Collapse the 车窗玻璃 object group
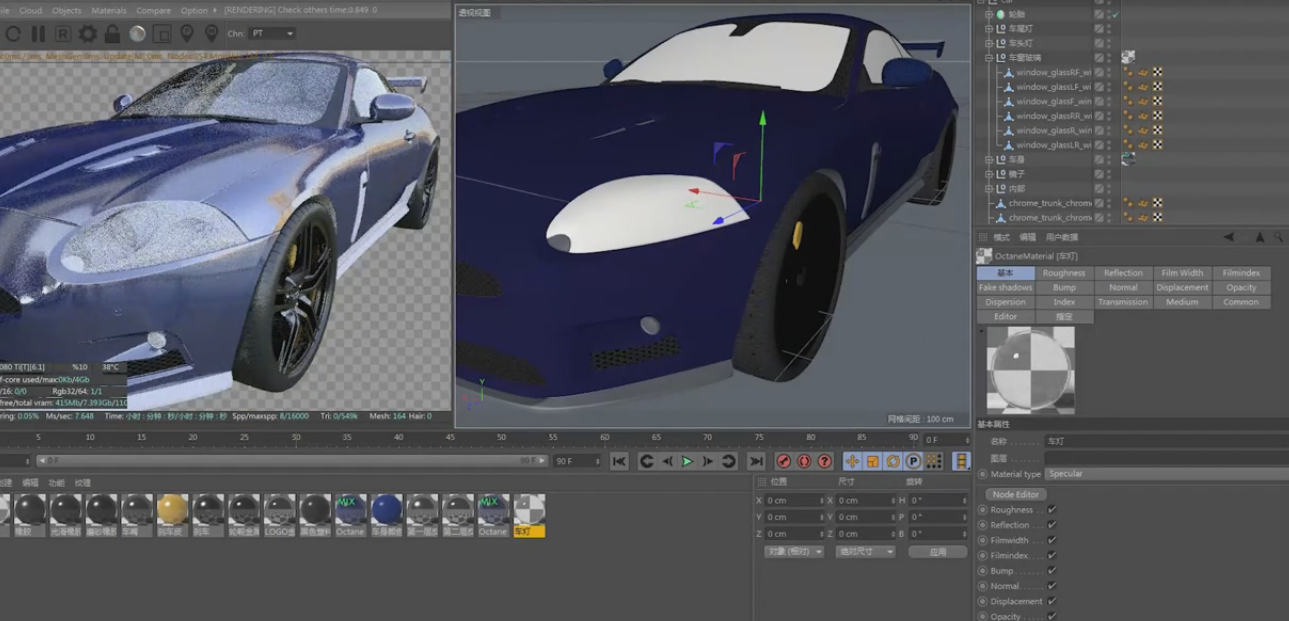Screen dimensions: 1289x621 [989, 58]
